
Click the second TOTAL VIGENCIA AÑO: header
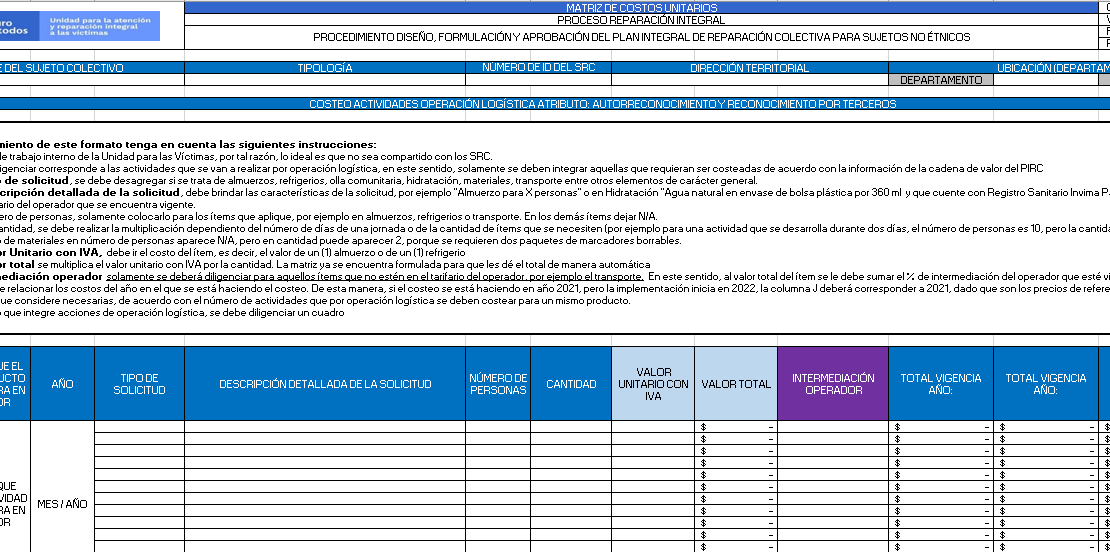[x=1046, y=384]
